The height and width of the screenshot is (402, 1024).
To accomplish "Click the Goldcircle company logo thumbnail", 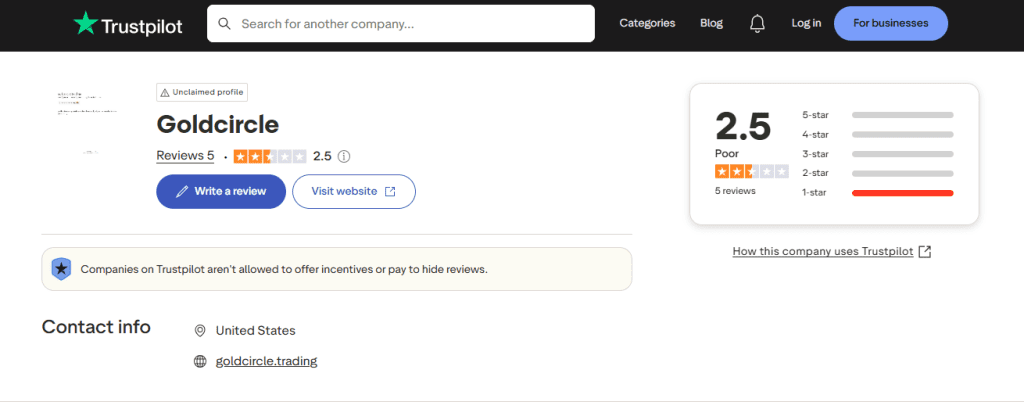I will (x=88, y=124).
